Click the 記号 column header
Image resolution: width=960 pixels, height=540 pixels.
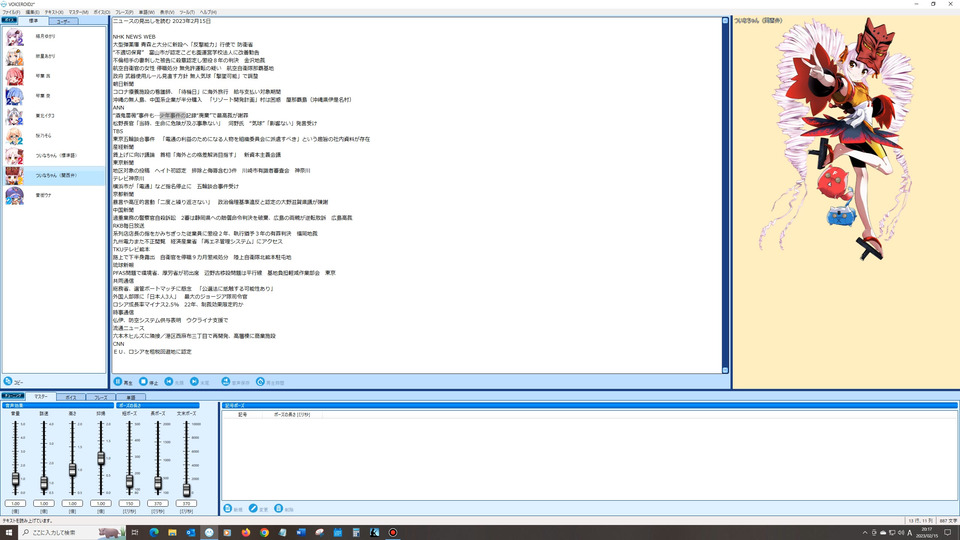pyautogui.click(x=242, y=414)
